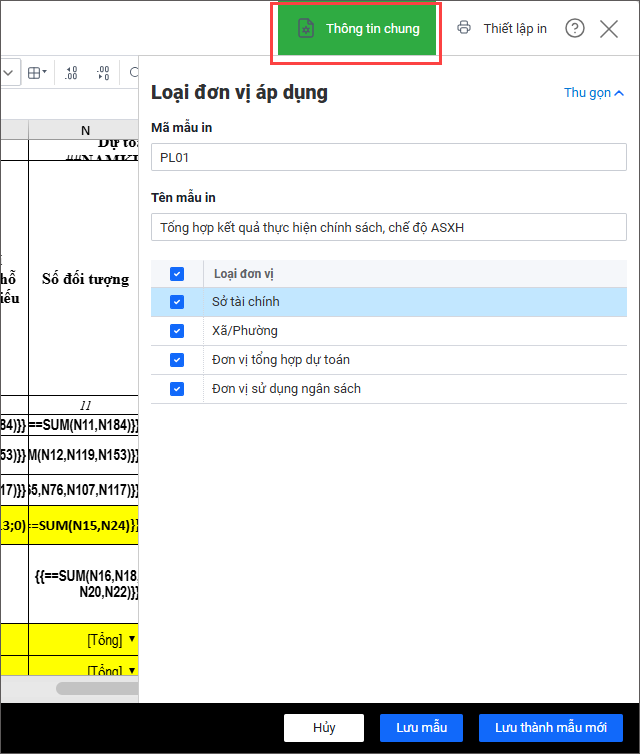Collapse the panel with Thu gọn

(x=594, y=93)
